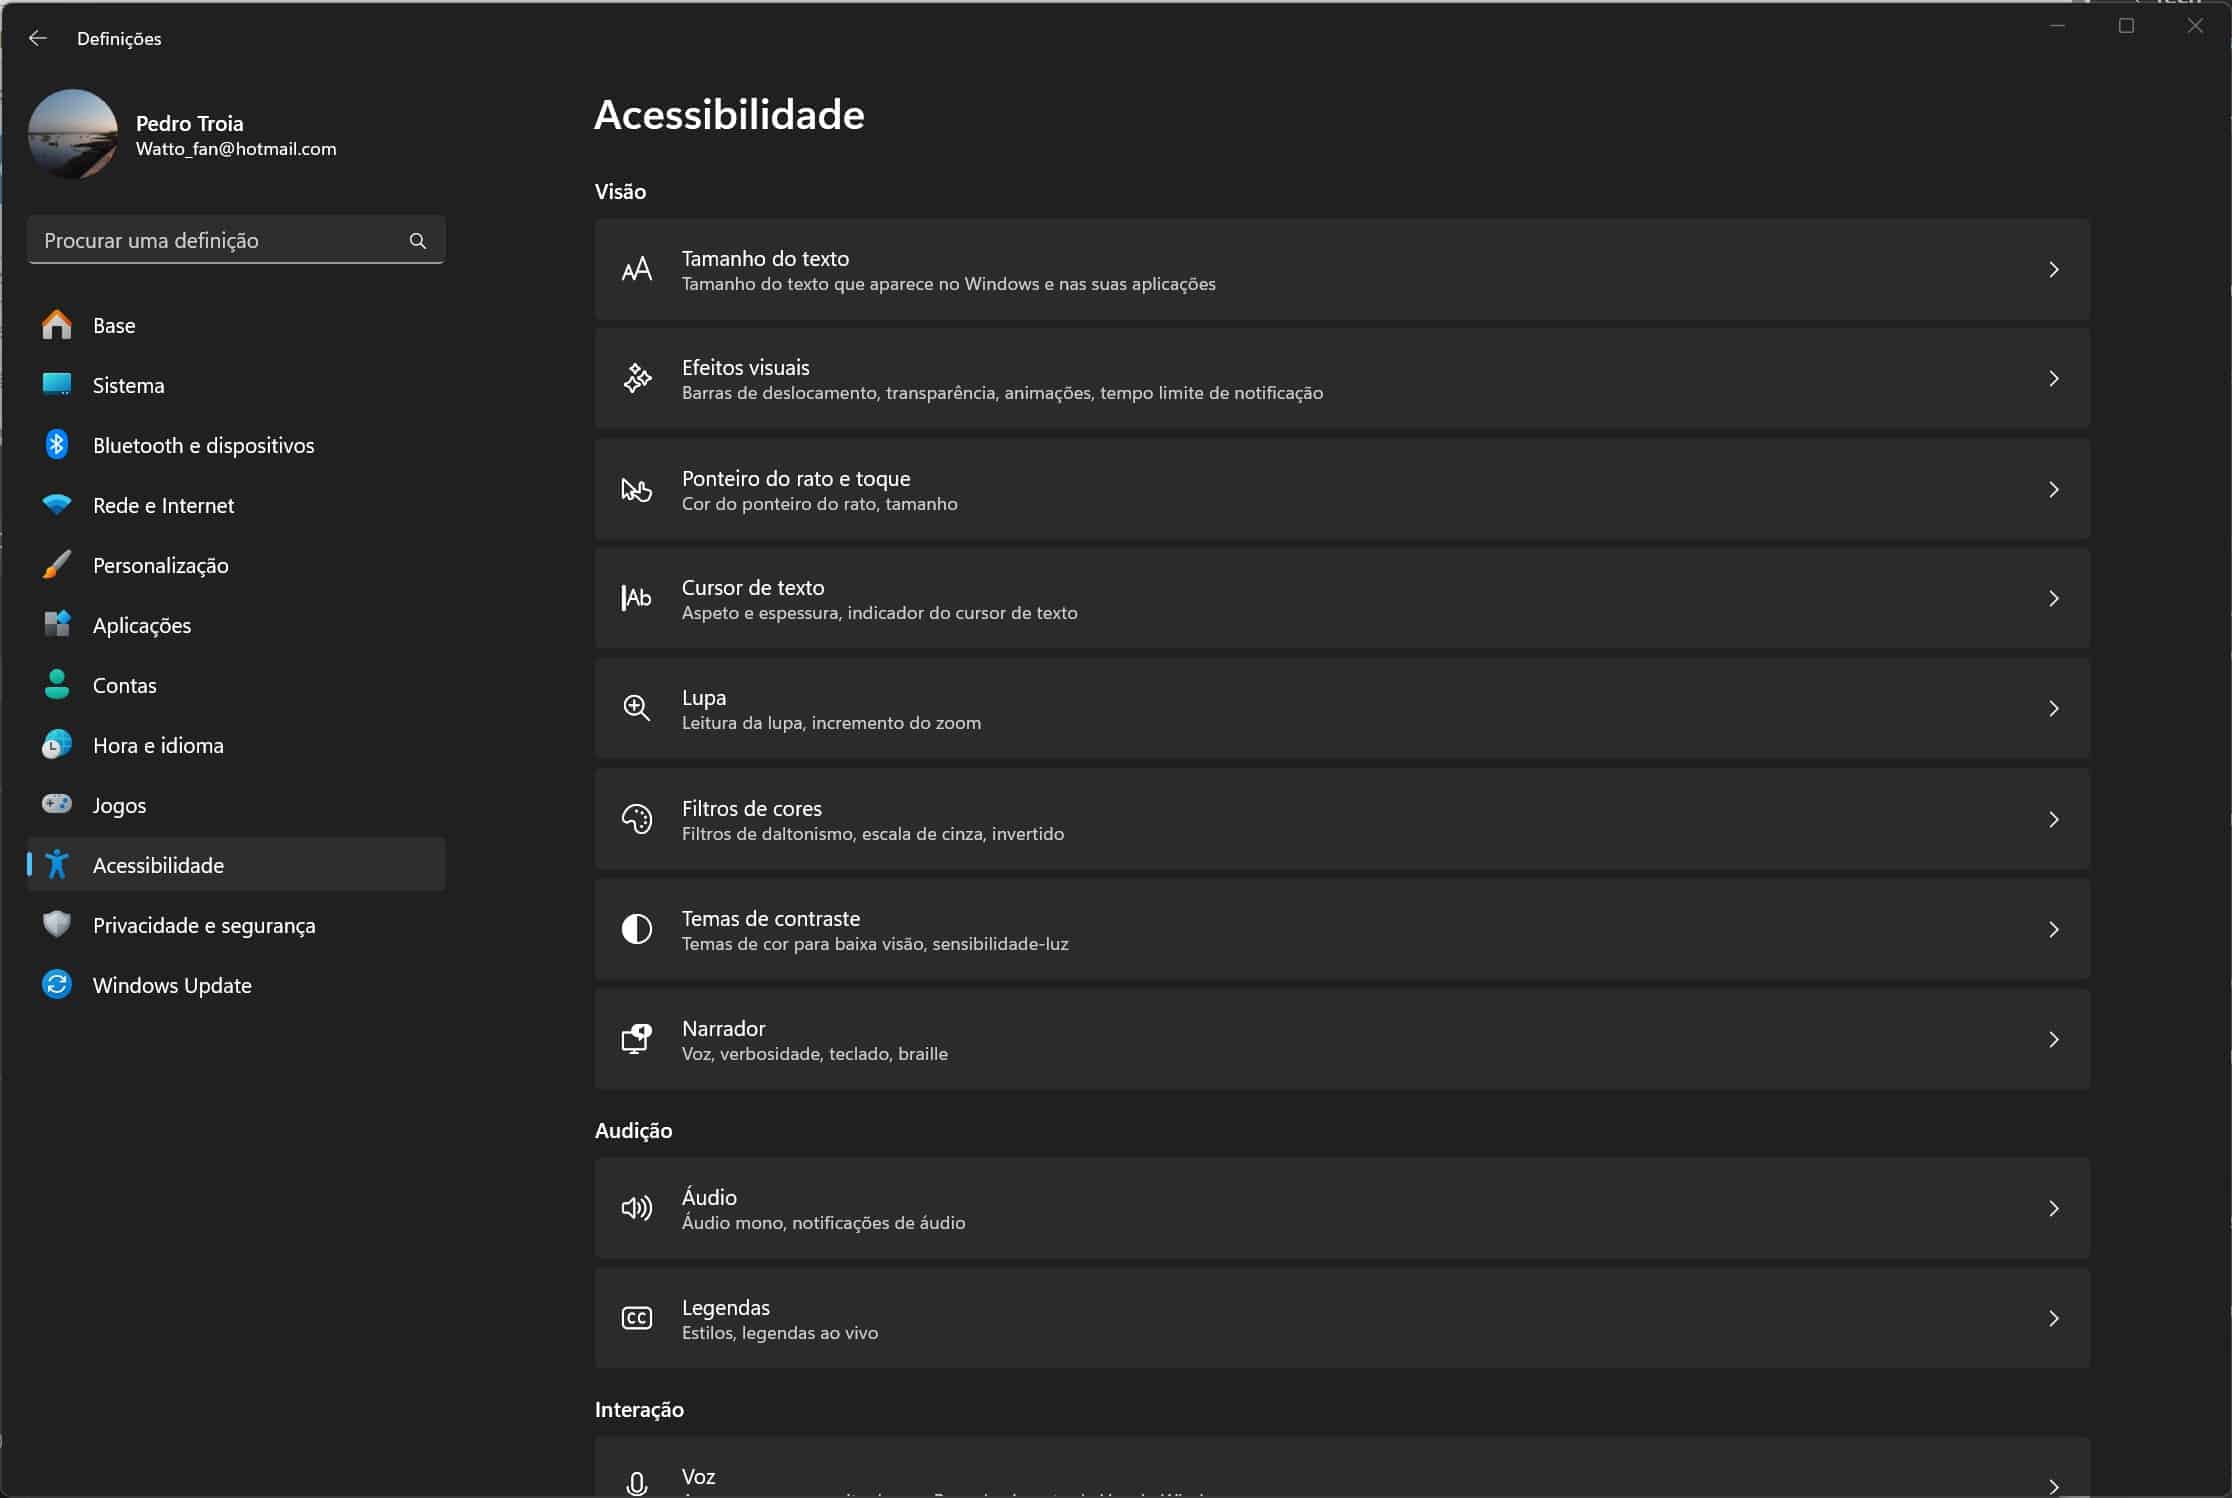The height and width of the screenshot is (1498, 2232).
Task: Click the search magnifier icon in sidebar
Action: pos(418,241)
